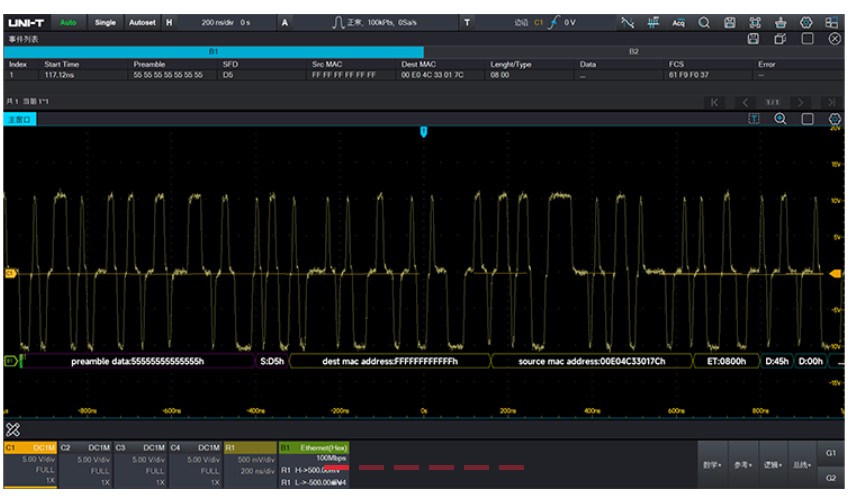The height and width of the screenshot is (502, 855).
Task: Click the magnifier search icon in top toolbar
Action: (704, 22)
